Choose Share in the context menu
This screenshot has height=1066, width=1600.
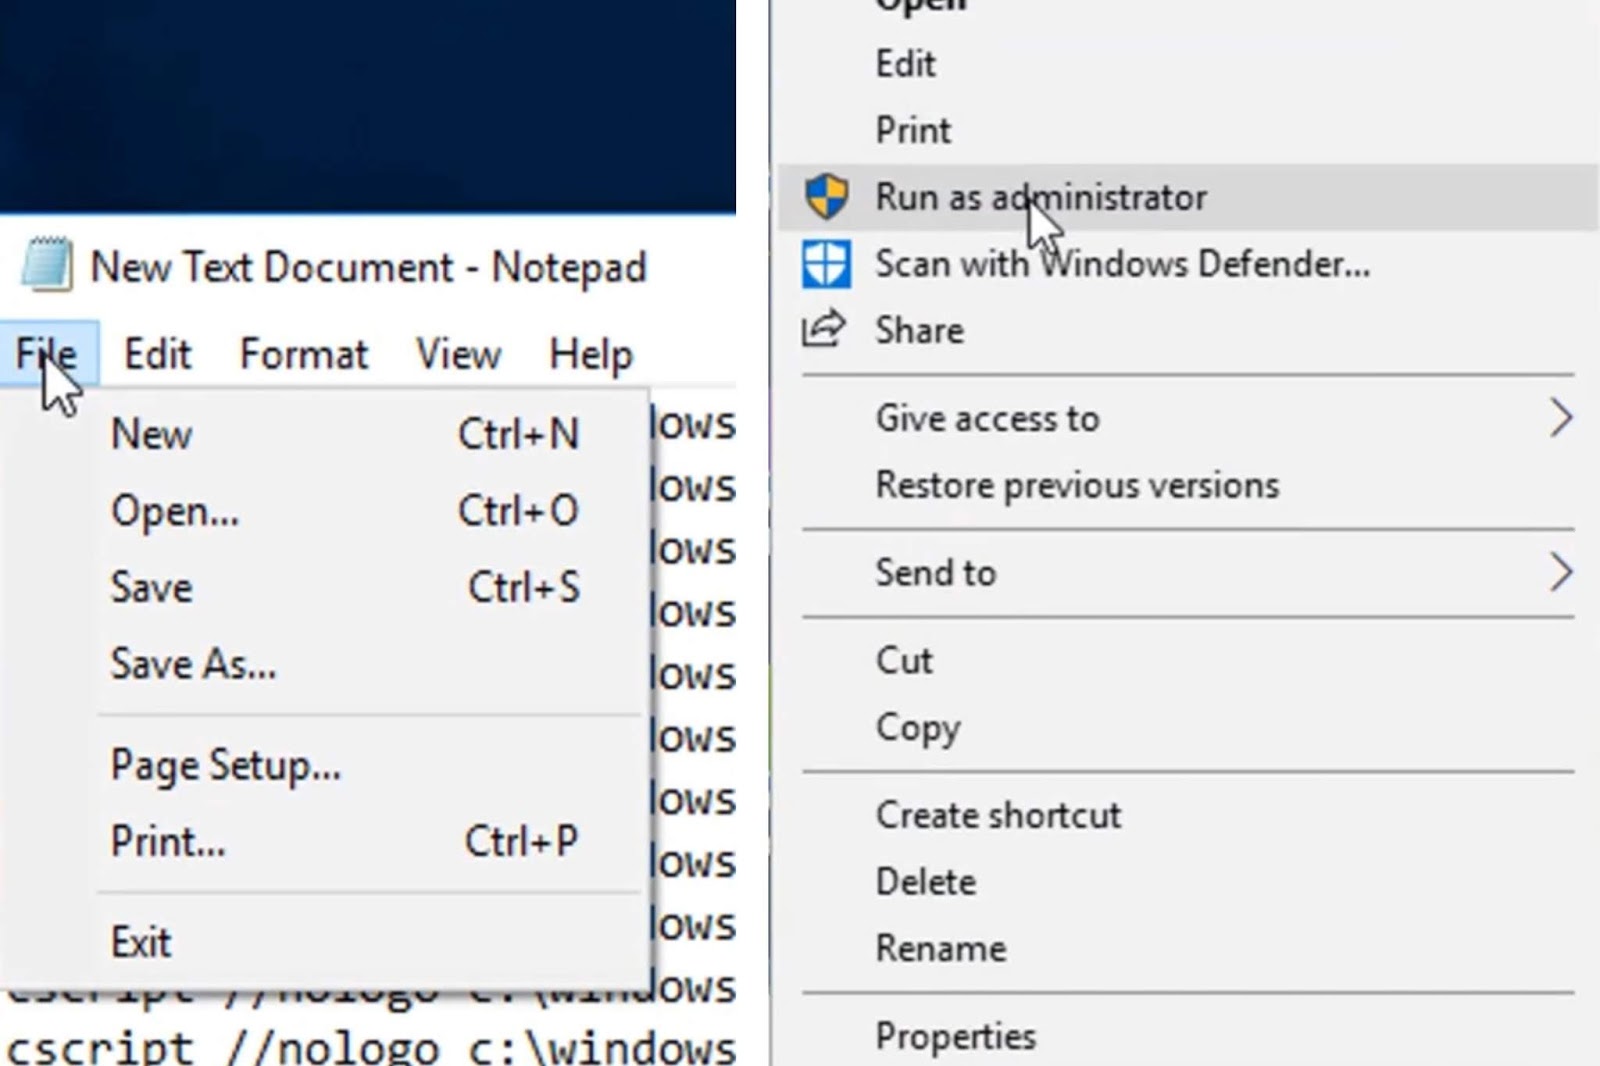click(x=1187, y=330)
